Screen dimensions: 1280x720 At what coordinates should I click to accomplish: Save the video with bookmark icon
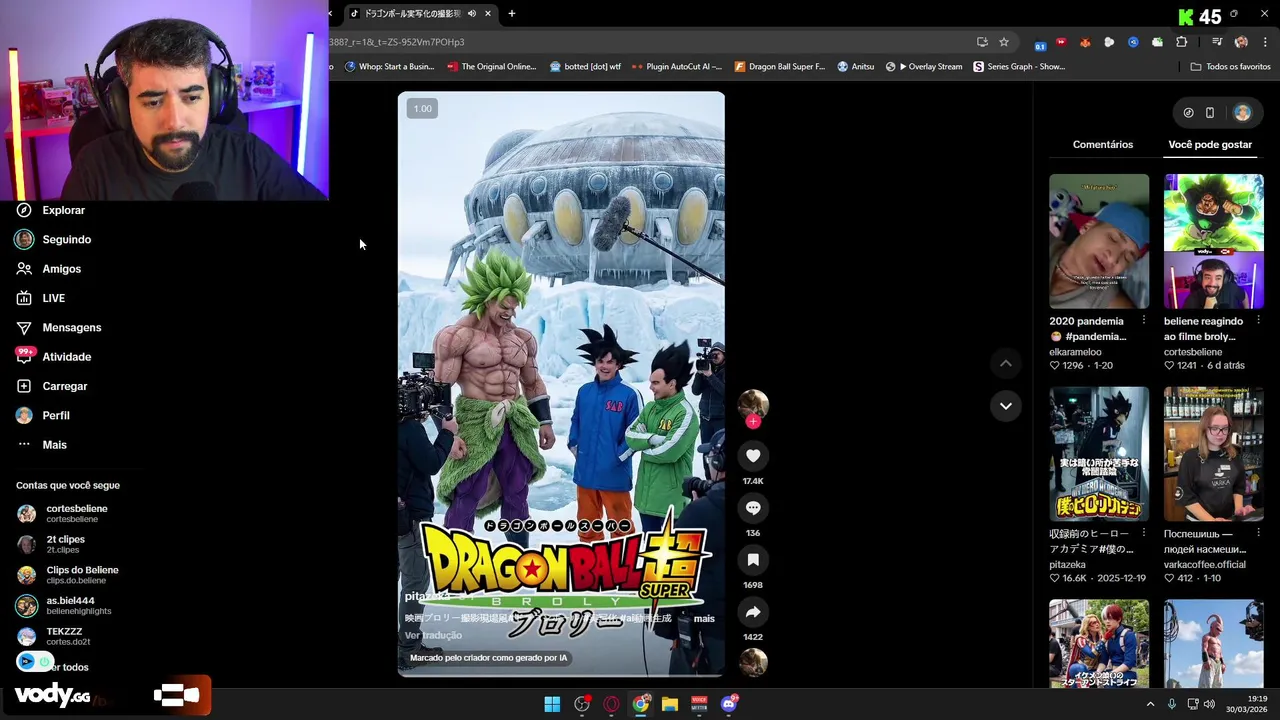(753, 560)
